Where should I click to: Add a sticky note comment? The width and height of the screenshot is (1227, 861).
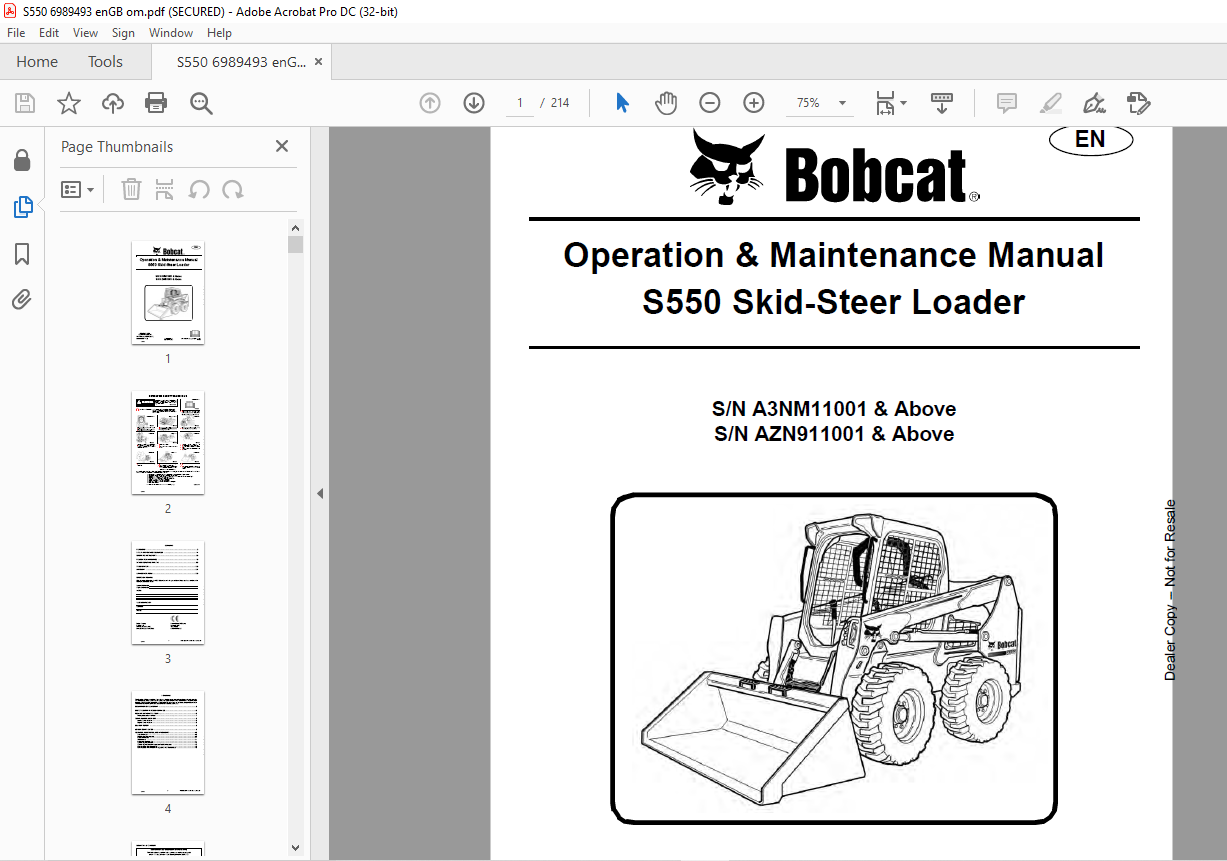[x=1007, y=103]
